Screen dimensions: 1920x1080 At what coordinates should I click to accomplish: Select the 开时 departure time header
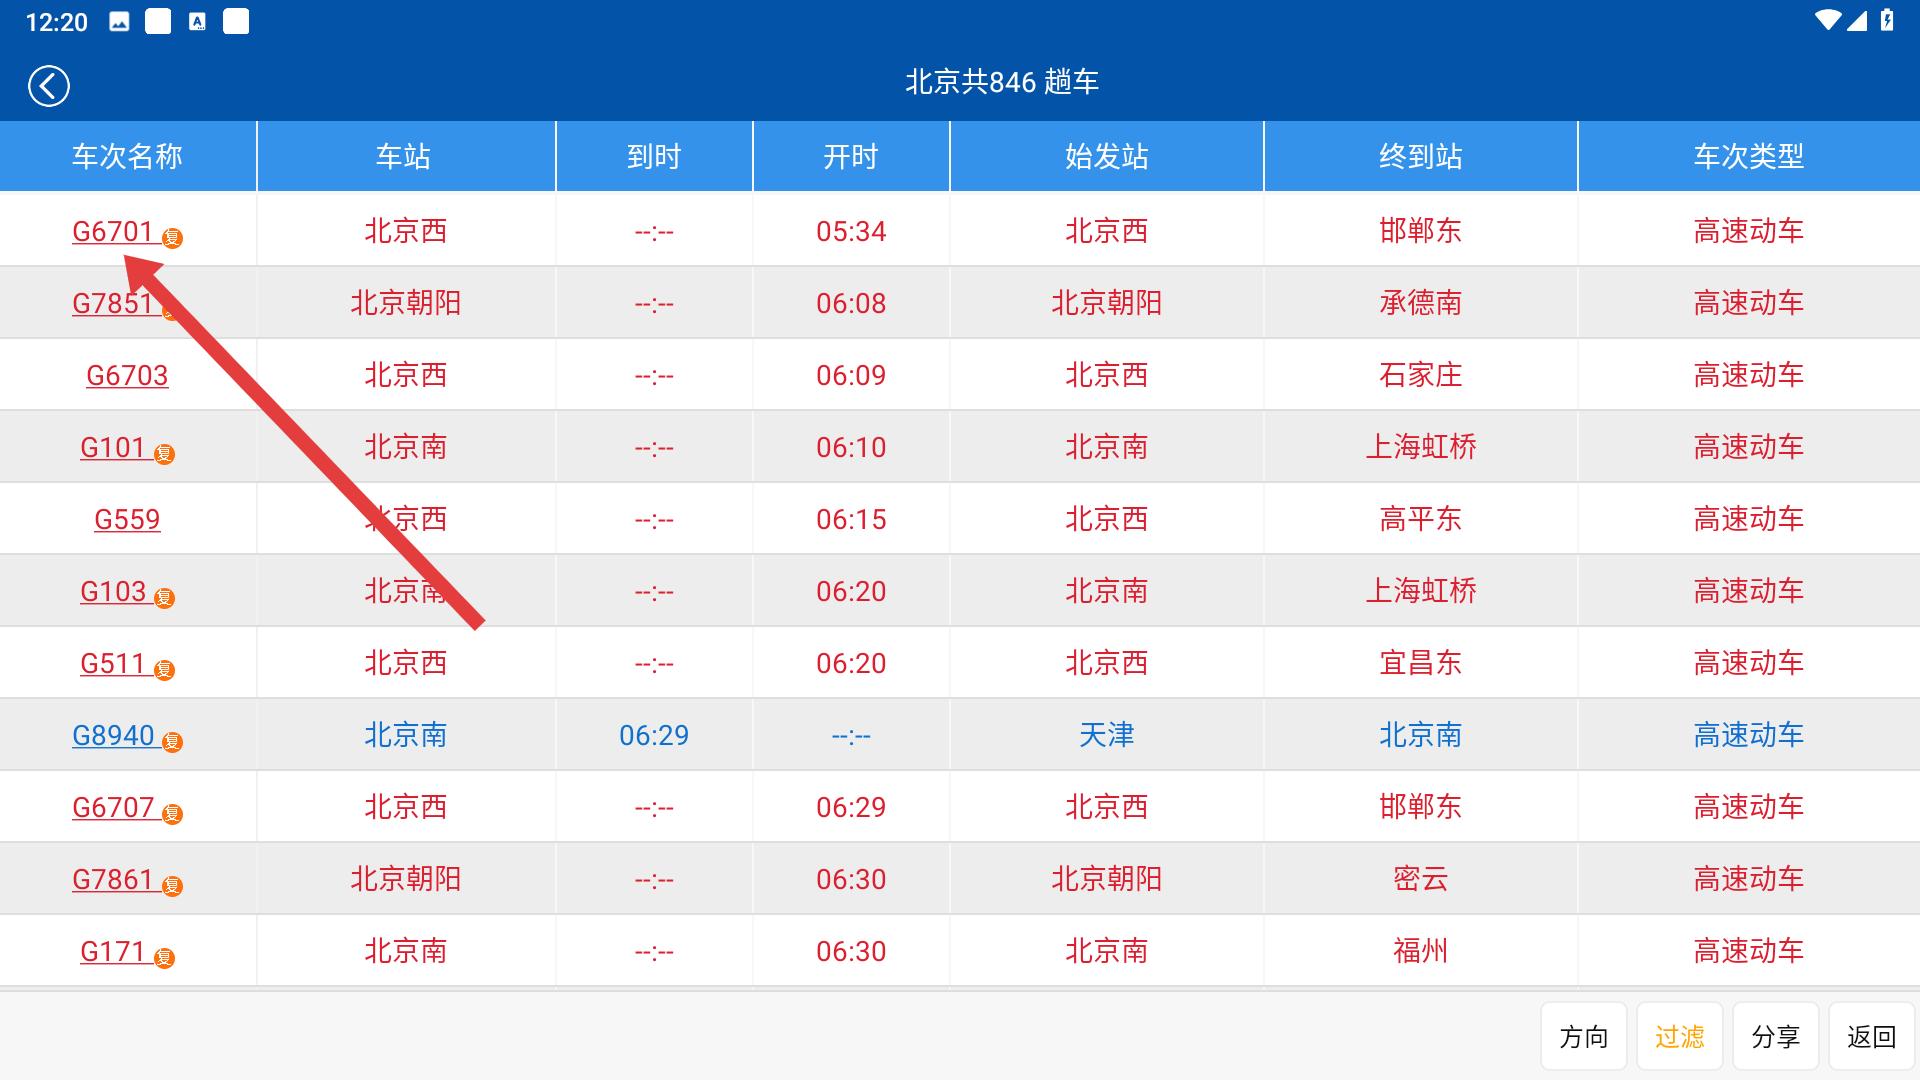pyautogui.click(x=851, y=156)
